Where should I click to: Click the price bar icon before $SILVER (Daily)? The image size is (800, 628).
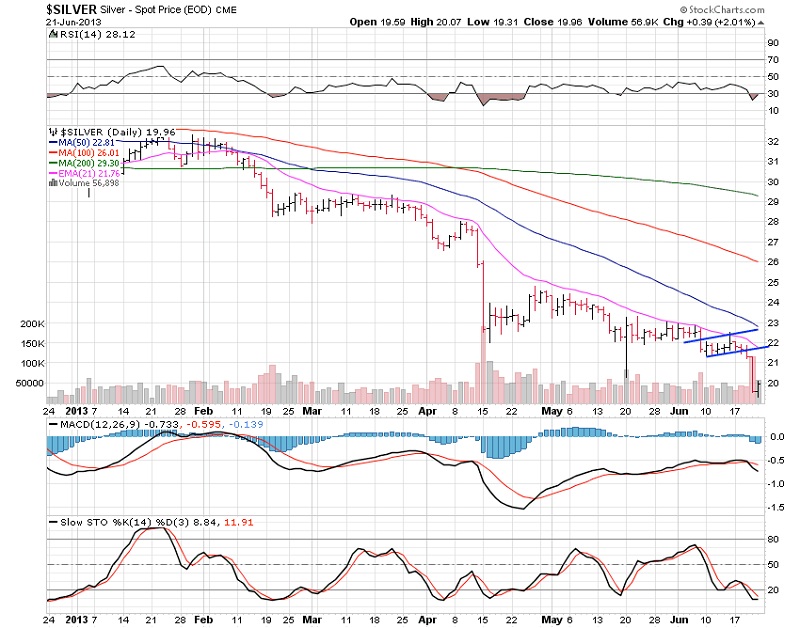tap(53, 132)
